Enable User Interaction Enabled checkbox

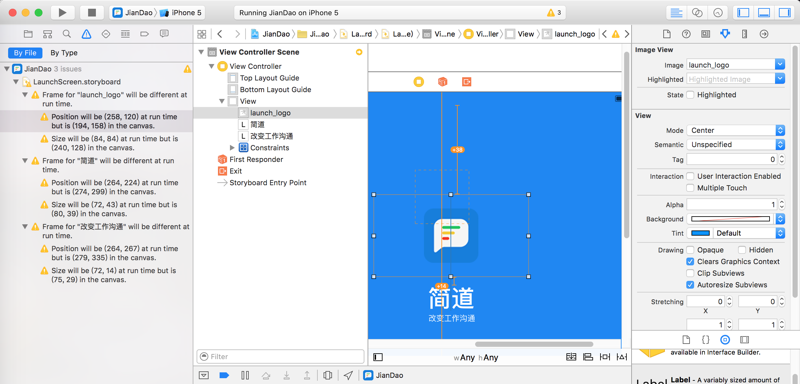690,176
